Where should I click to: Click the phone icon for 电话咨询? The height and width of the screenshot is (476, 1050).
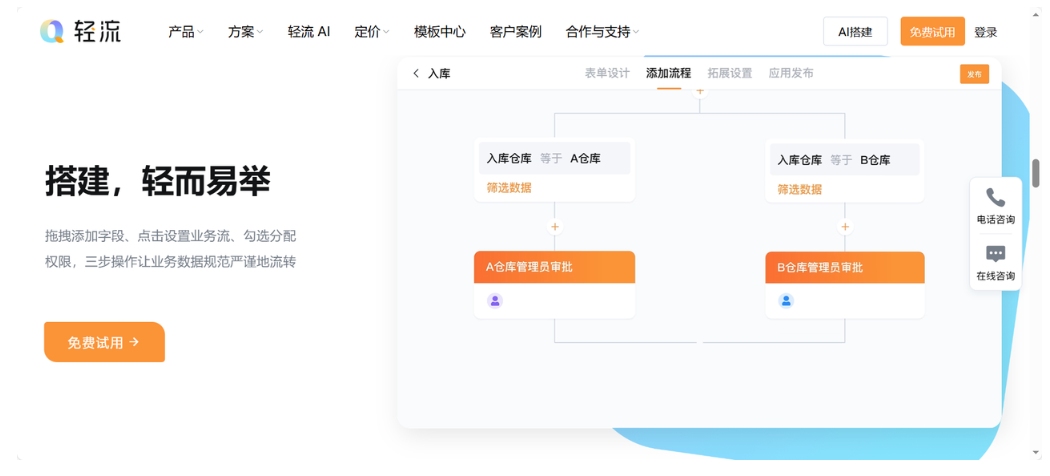pos(995,197)
